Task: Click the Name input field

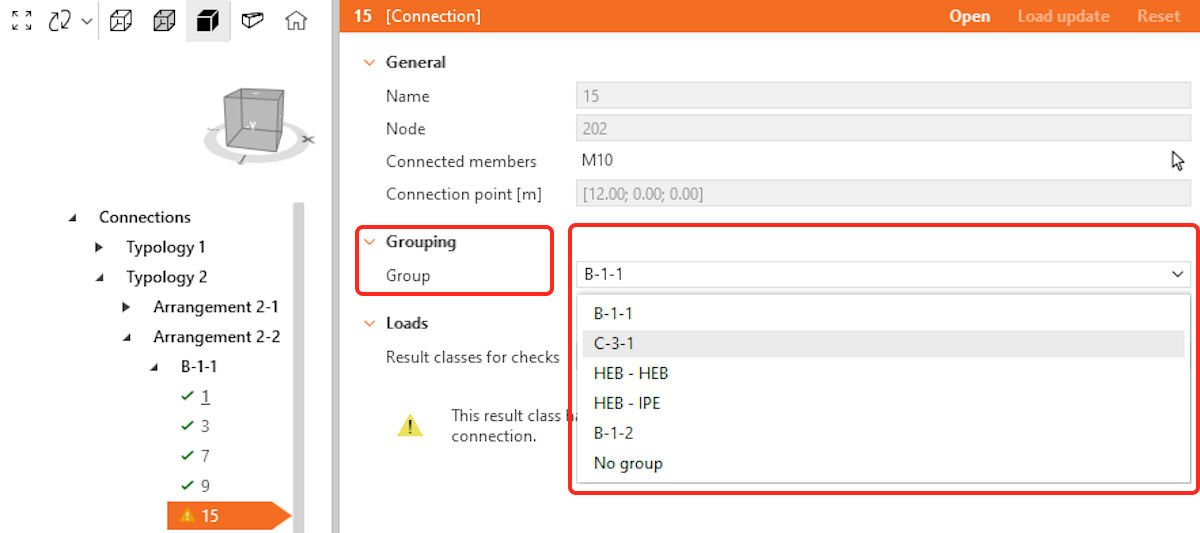Action: (x=883, y=96)
